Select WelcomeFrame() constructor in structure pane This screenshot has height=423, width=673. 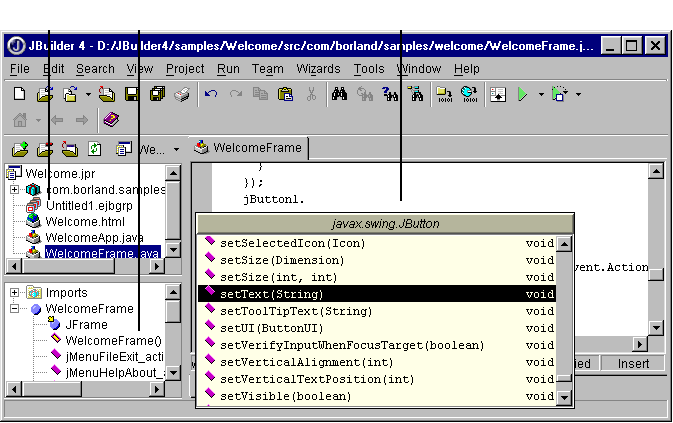(x=113, y=340)
